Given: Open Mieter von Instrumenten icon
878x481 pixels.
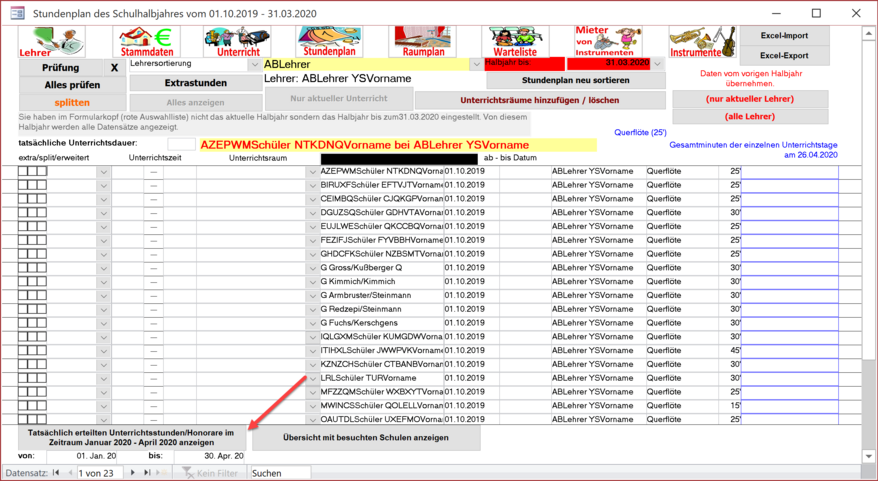Looking at the screenshot, I should coord(605,41).
